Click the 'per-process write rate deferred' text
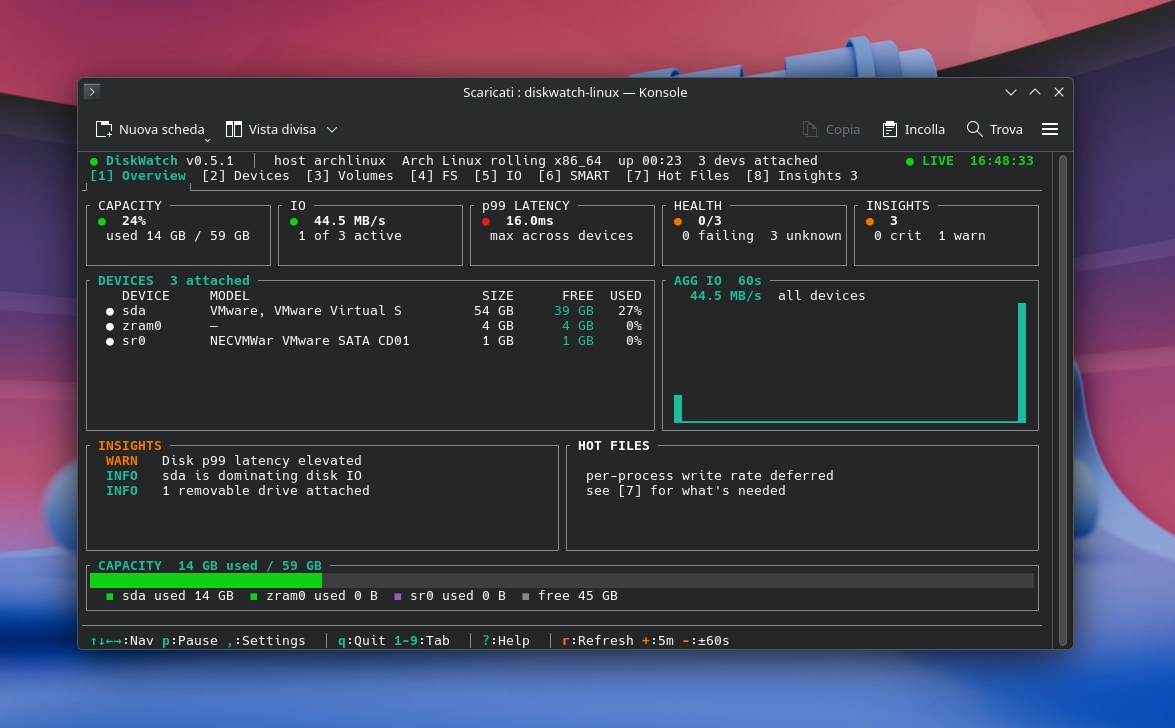The height and width of the screenshot is (728, 1175). coord(710,475)
